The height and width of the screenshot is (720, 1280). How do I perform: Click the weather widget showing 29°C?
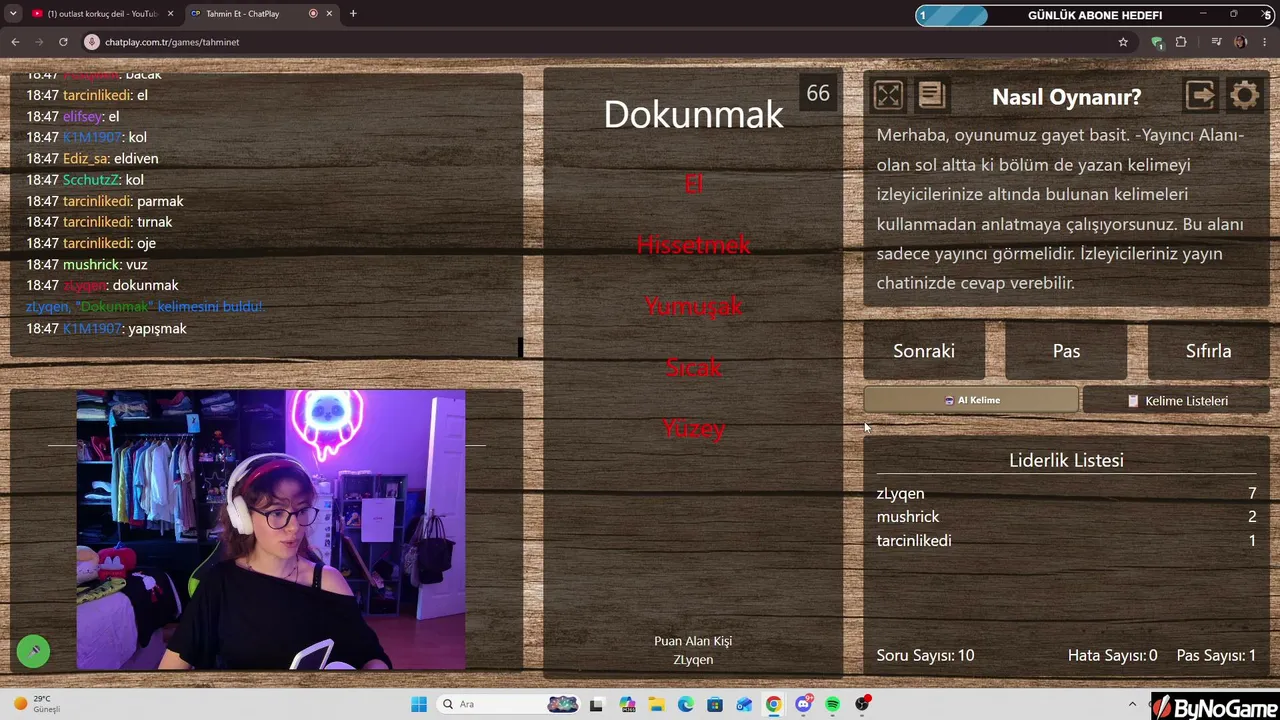tap(37, 704)
